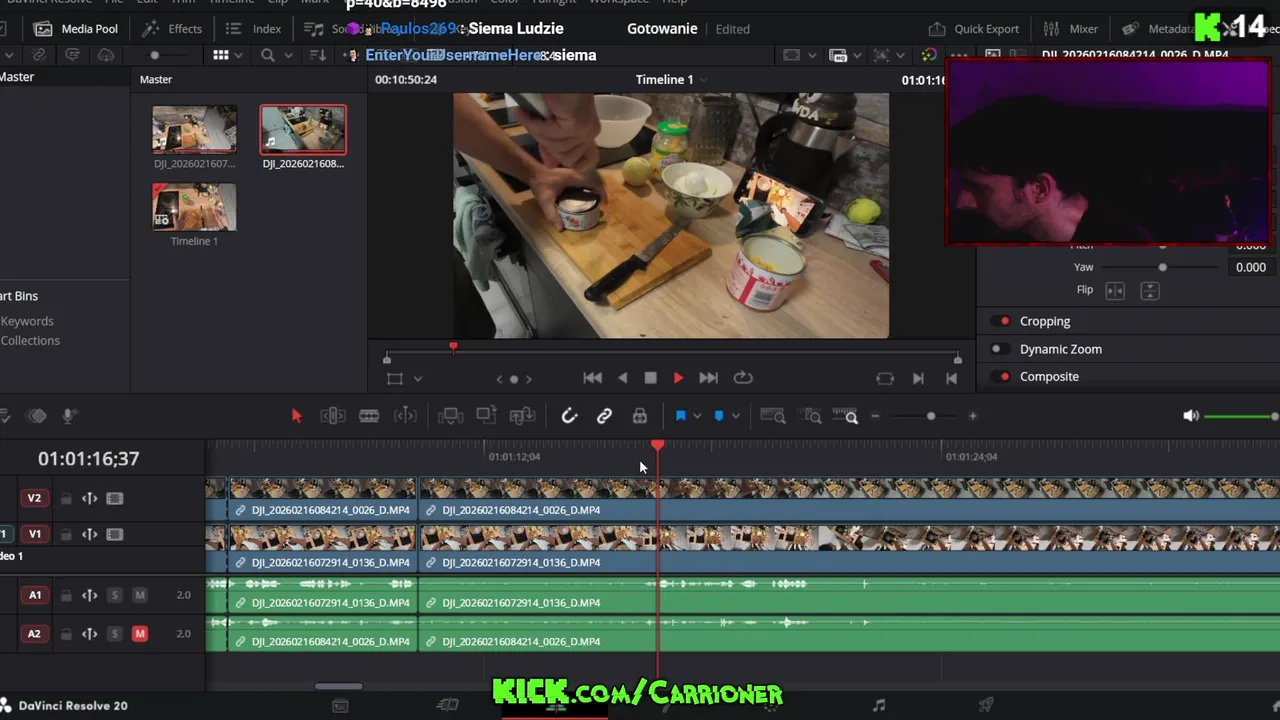Lock track V2 padlock
1280x720 pixels.
point(66,499)
